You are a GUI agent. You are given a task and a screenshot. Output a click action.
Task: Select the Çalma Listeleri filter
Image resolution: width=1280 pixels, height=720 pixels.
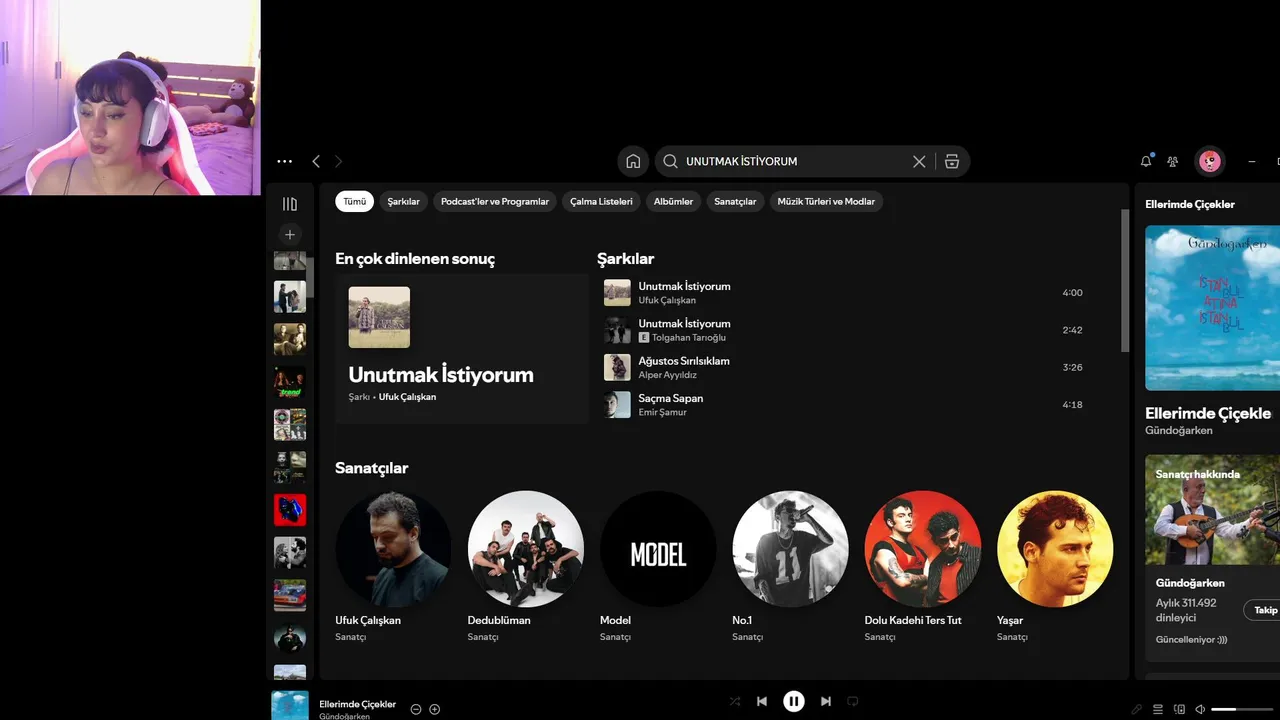tap(601, 201)
